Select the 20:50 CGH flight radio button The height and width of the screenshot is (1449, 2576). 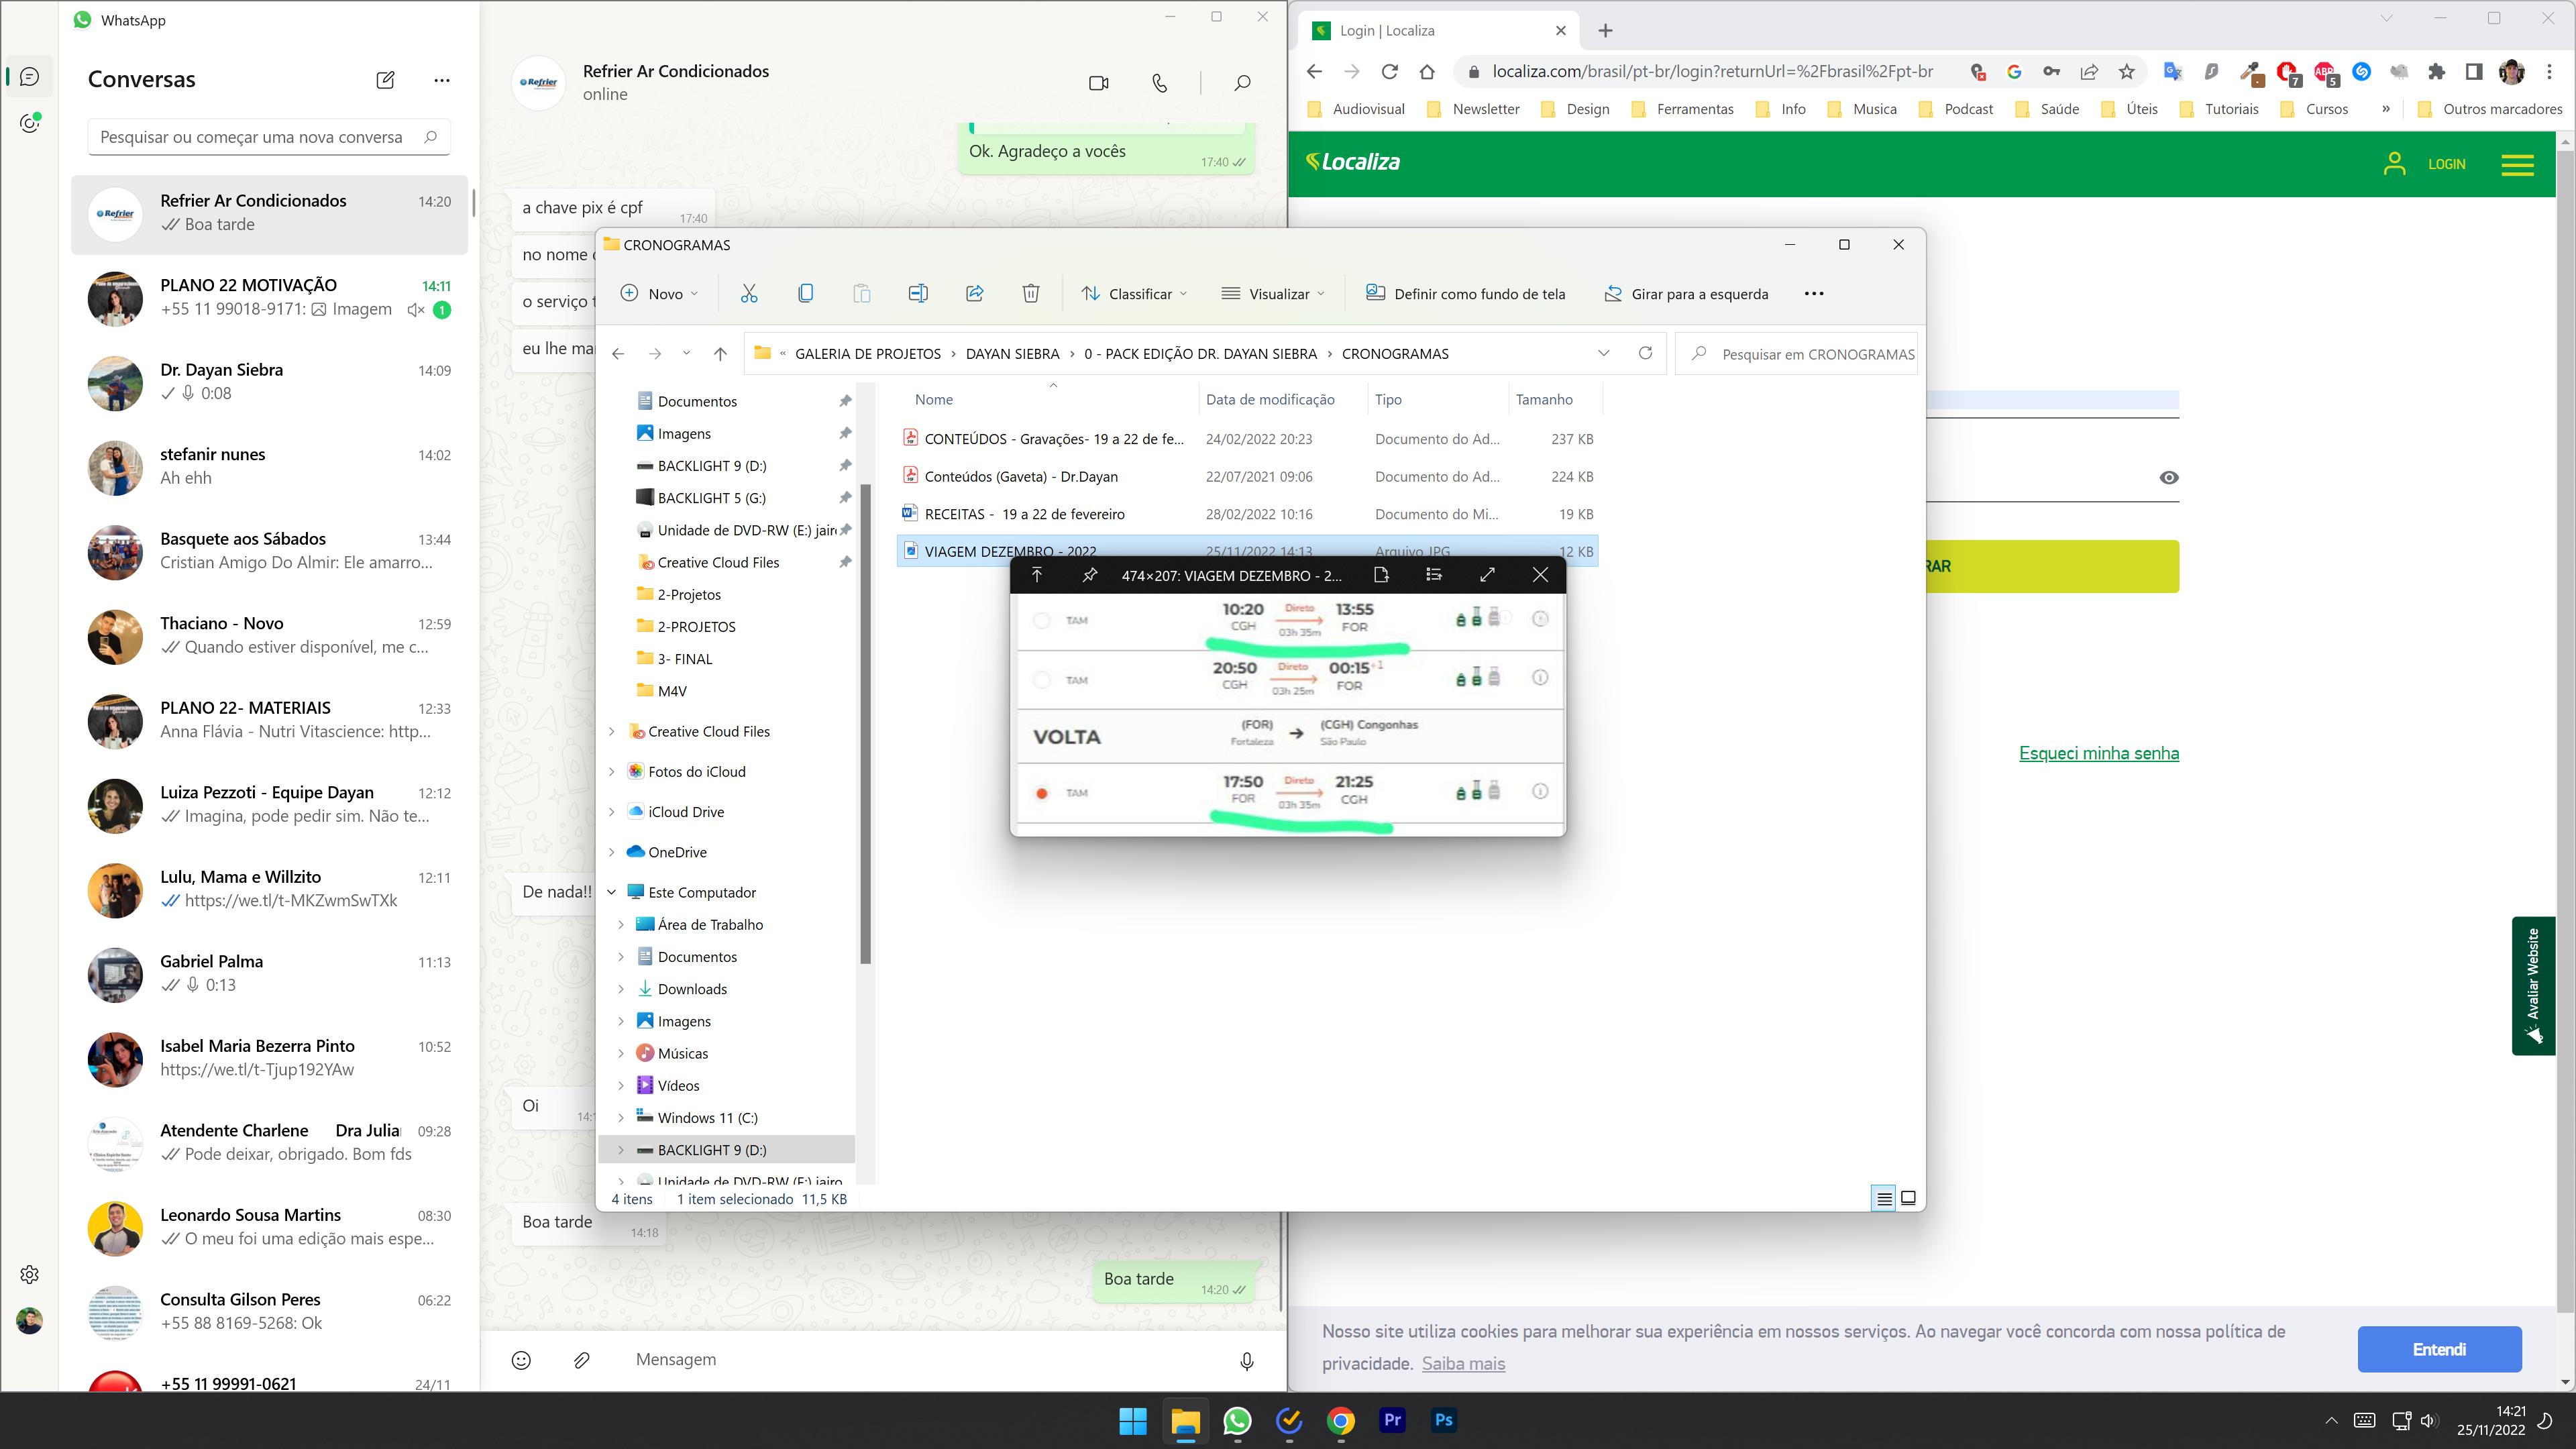click(1042, 680)
